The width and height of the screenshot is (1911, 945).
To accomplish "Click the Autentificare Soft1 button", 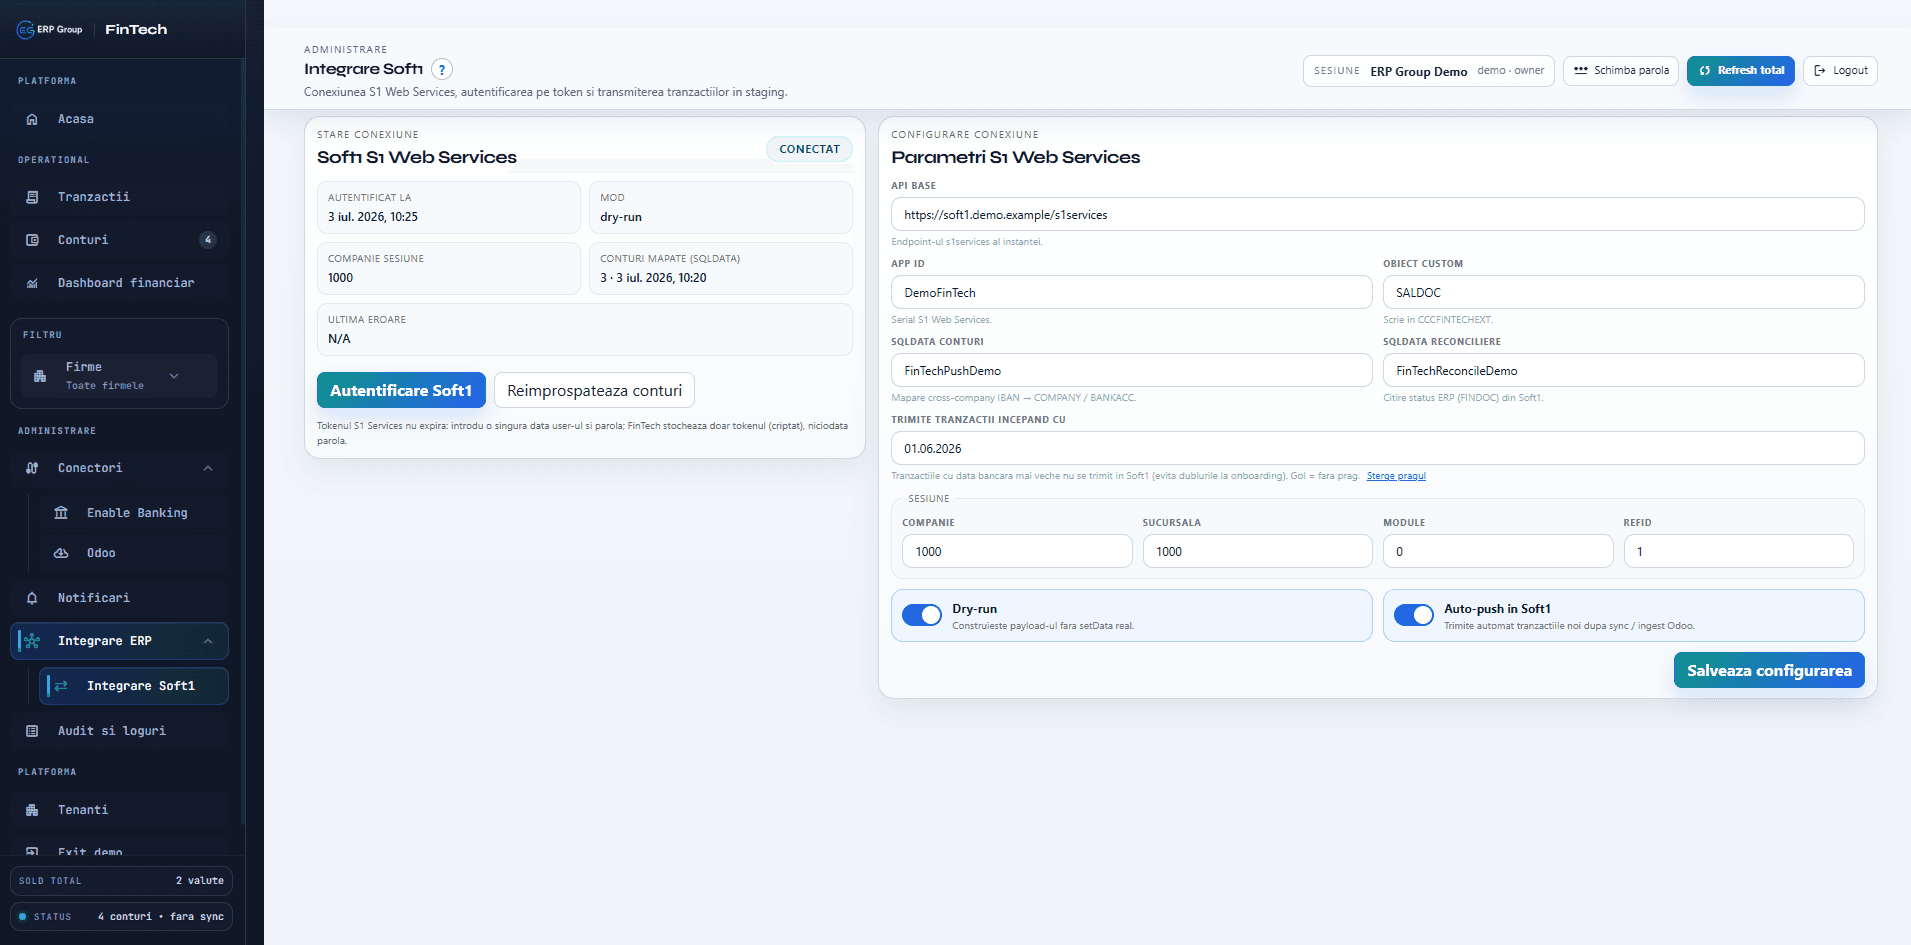I will point(401,390).
